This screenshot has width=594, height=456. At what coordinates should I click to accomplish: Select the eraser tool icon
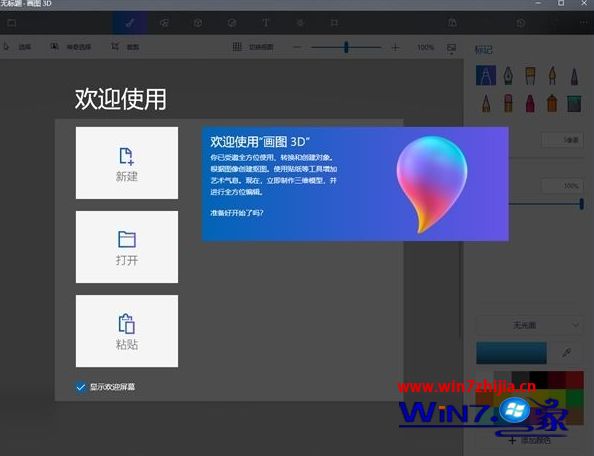(508, 103)
